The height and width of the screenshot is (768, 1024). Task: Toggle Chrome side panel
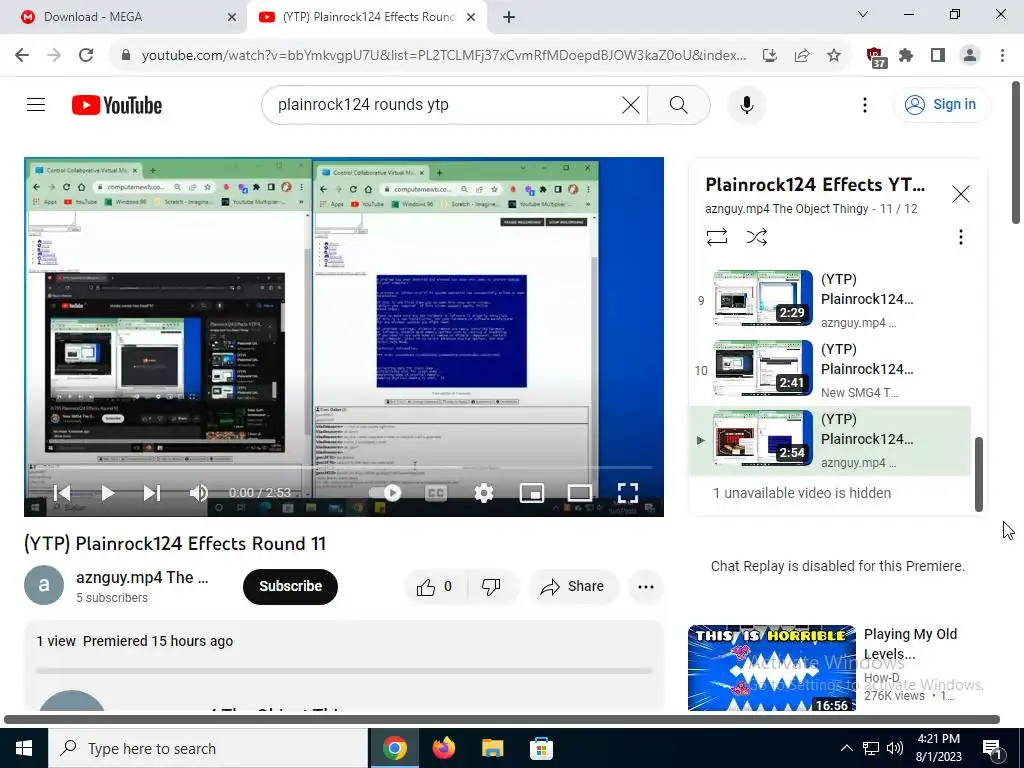(938, 56)
